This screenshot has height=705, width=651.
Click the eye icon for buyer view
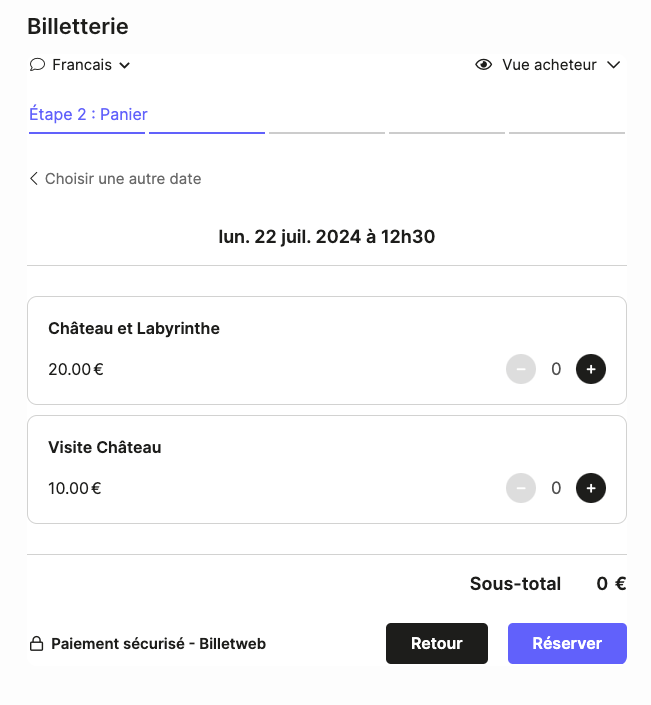[x=484, y=65]
